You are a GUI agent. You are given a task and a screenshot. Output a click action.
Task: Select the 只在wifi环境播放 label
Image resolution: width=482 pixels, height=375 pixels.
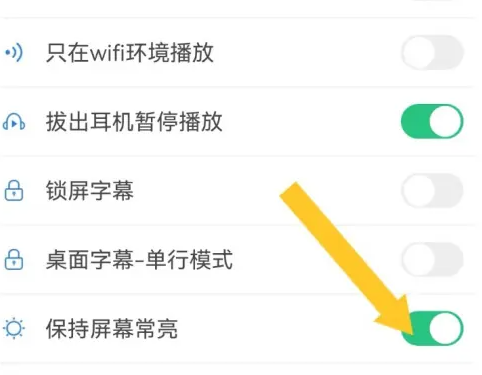point(130,53)
